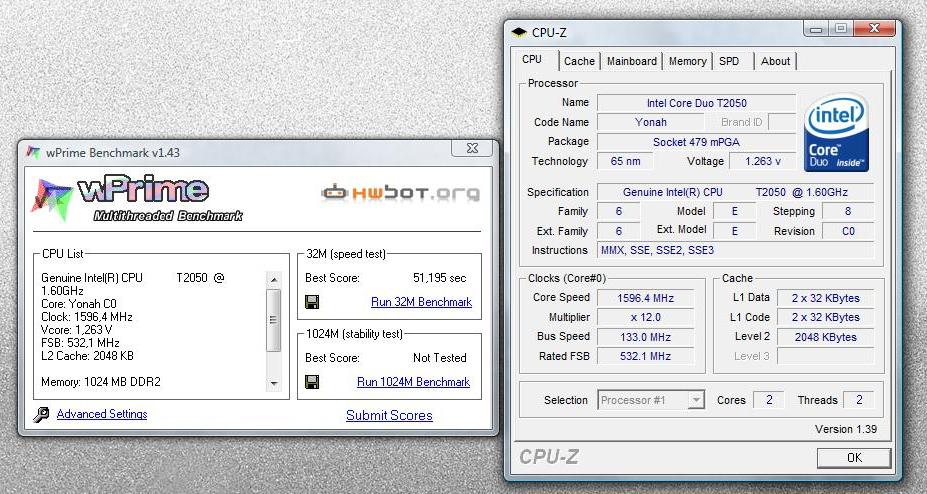This screenshot has height=494, width=927.
Task: Click the CPU-Z title bar icon
Action: tap(518, 32)
